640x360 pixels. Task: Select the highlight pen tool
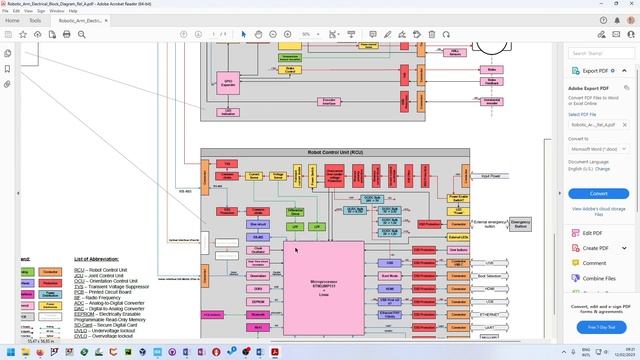tap(387, 35)
